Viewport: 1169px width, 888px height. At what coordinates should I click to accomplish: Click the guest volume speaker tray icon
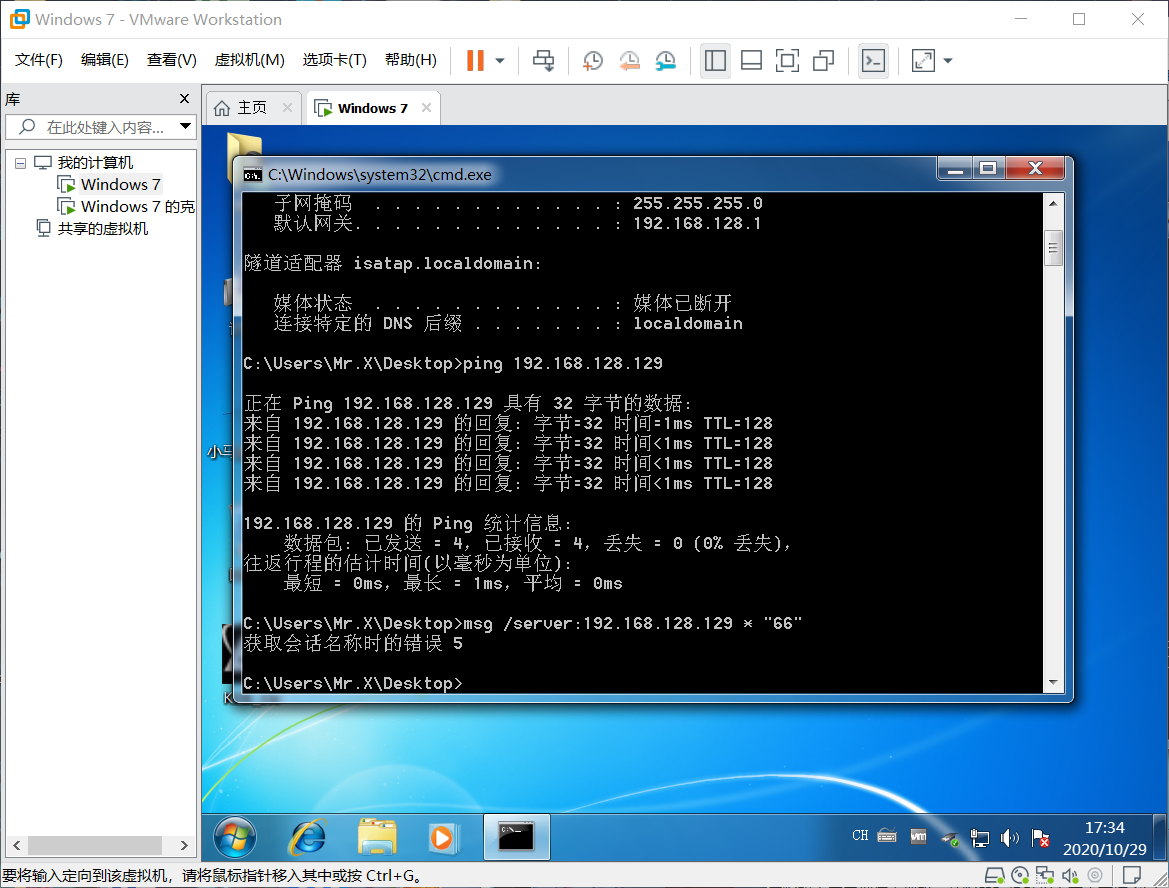click(x=1009, y=838)
